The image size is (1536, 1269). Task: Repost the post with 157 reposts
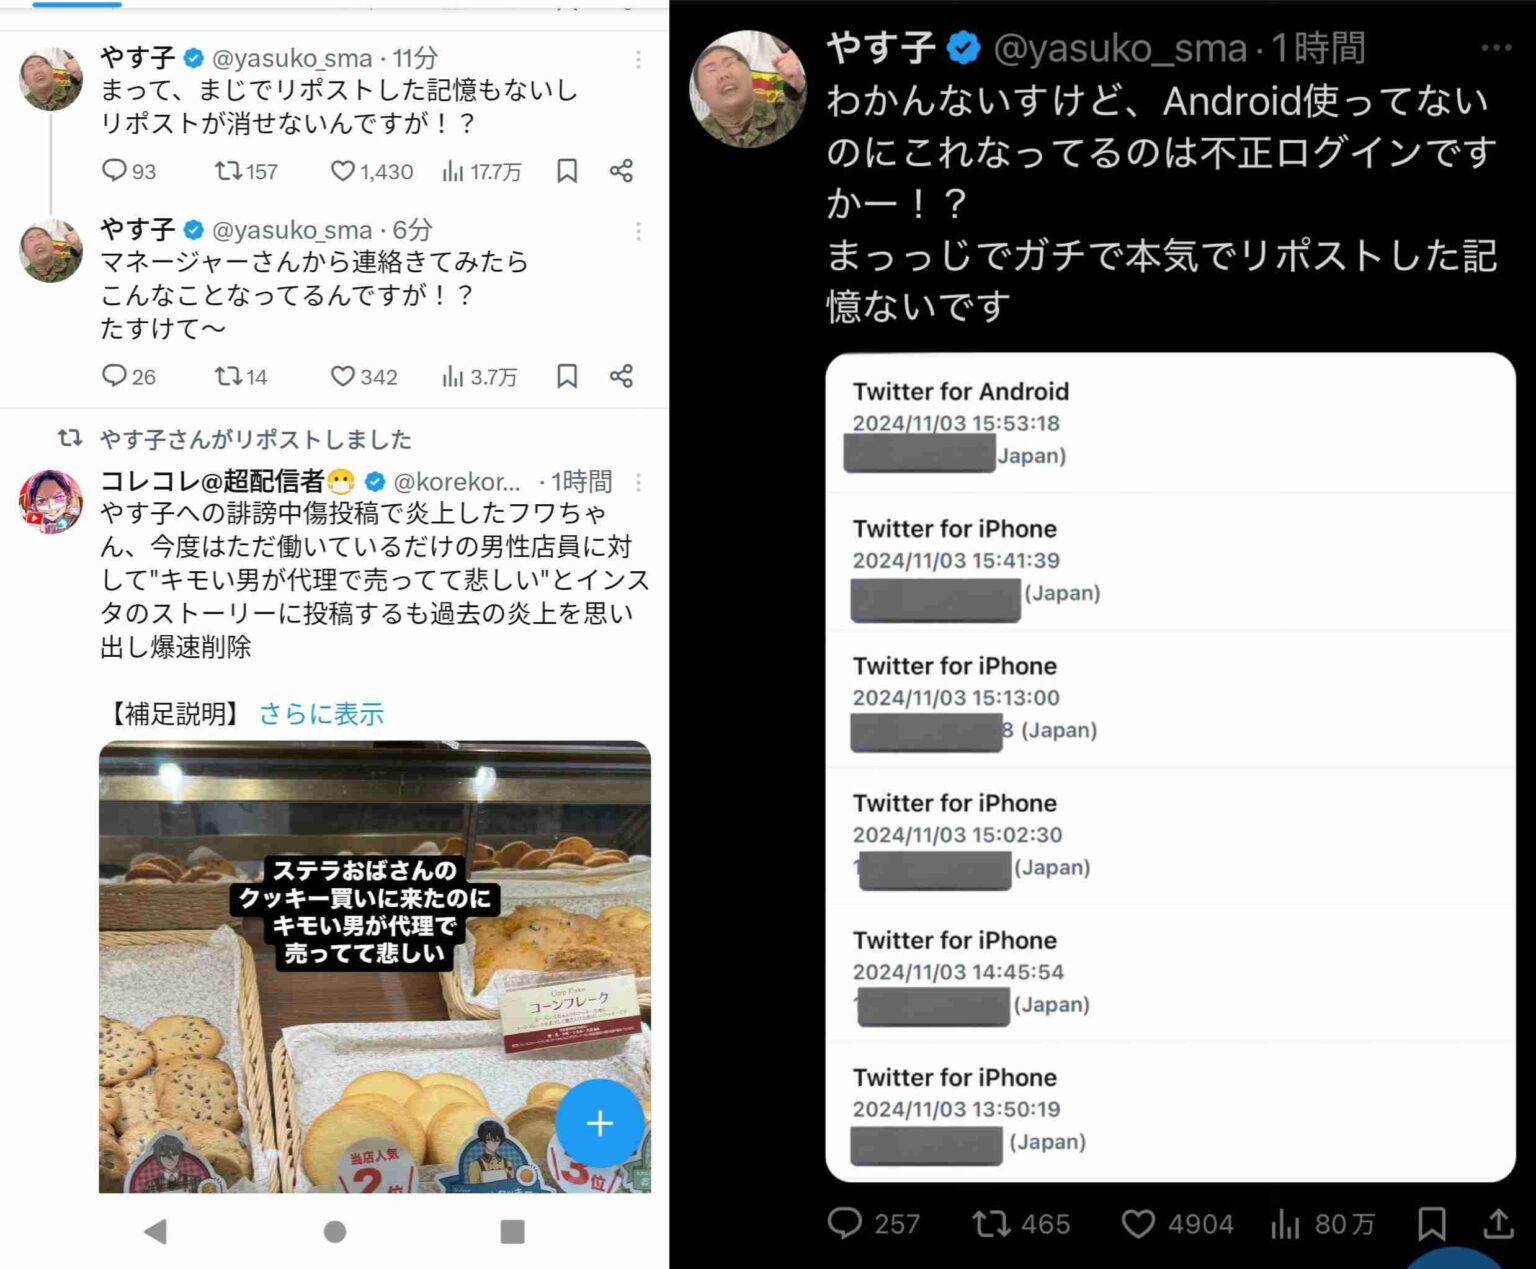246,171
